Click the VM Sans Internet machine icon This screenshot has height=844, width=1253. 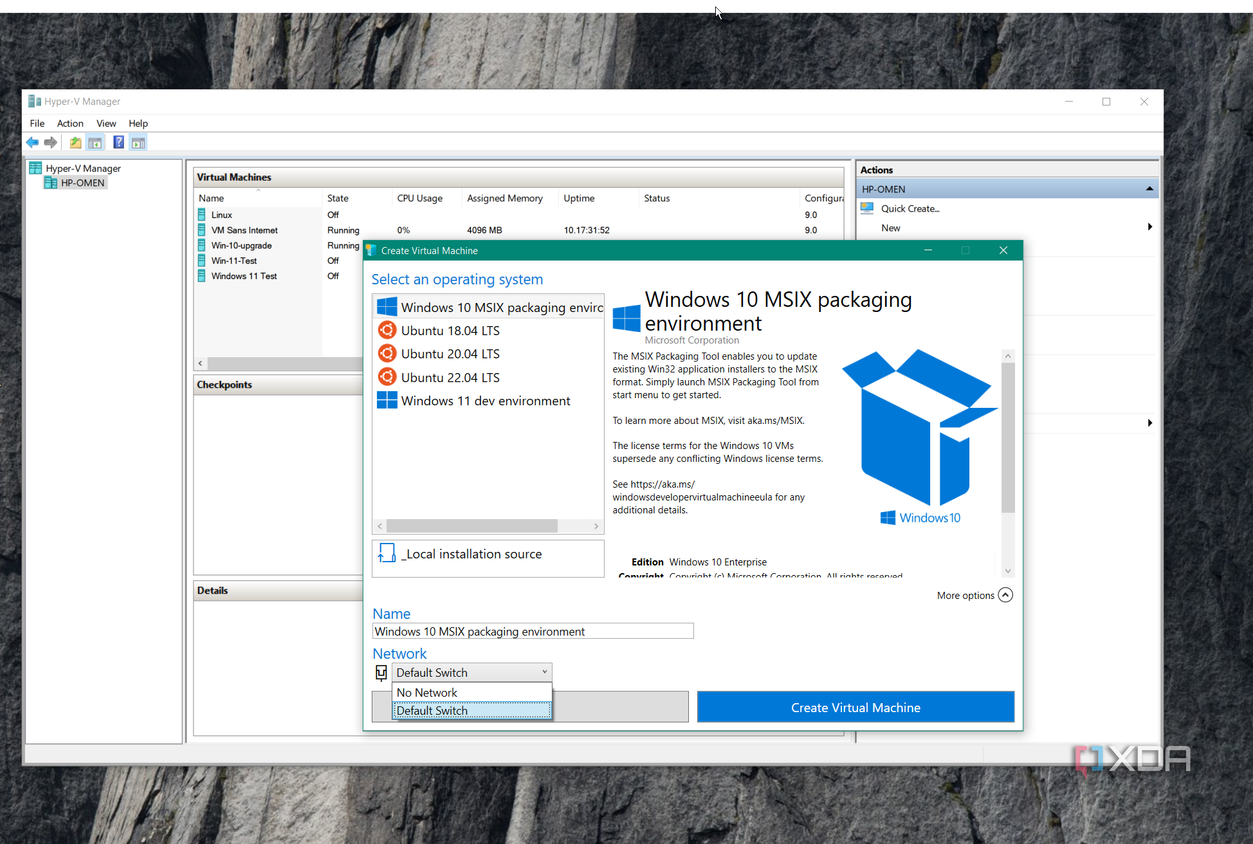(x=202, y=230)
